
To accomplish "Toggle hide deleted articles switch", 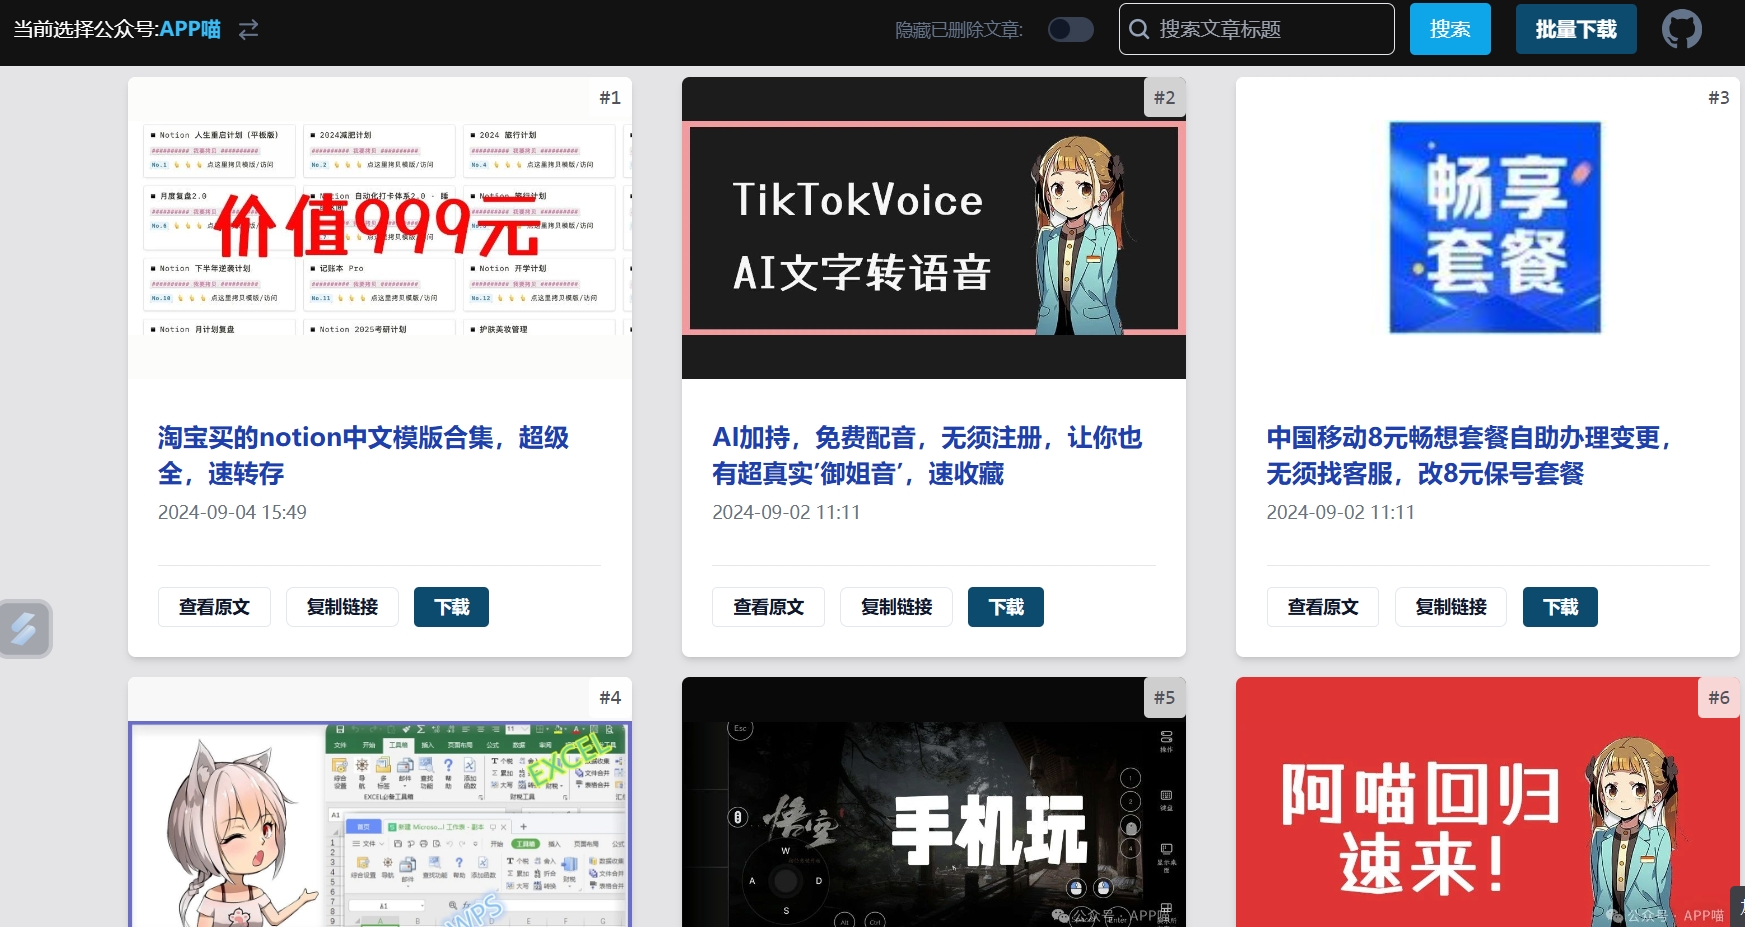I will (1070, 29).
